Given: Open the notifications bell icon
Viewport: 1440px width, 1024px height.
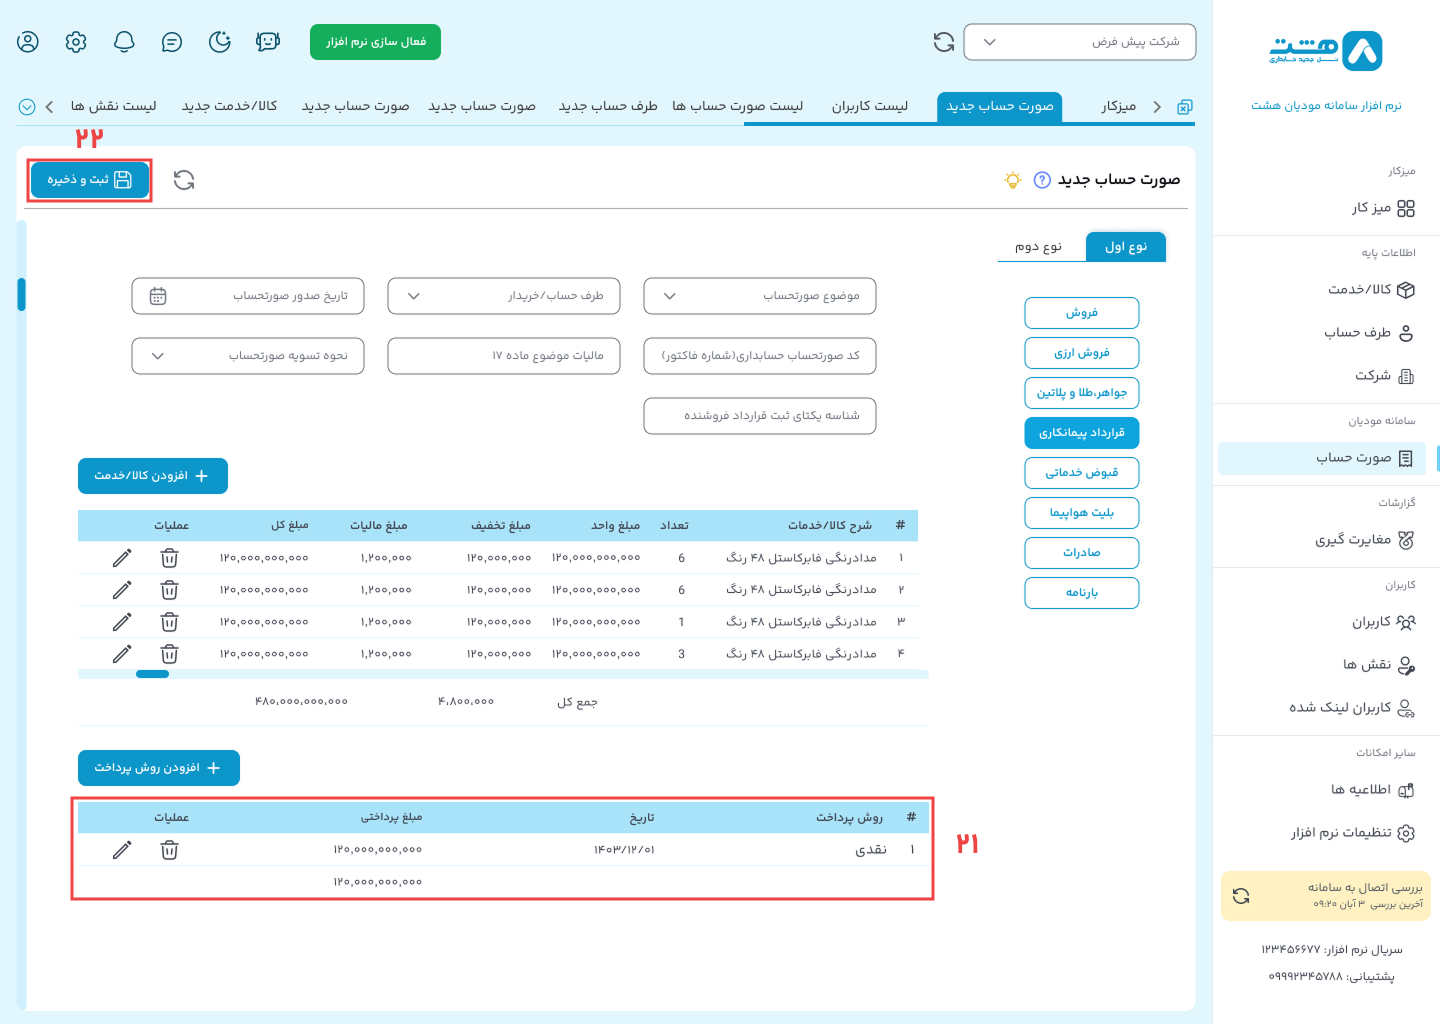Looking at the screenshot, I should pyautogui.click(x=124, y=42).
